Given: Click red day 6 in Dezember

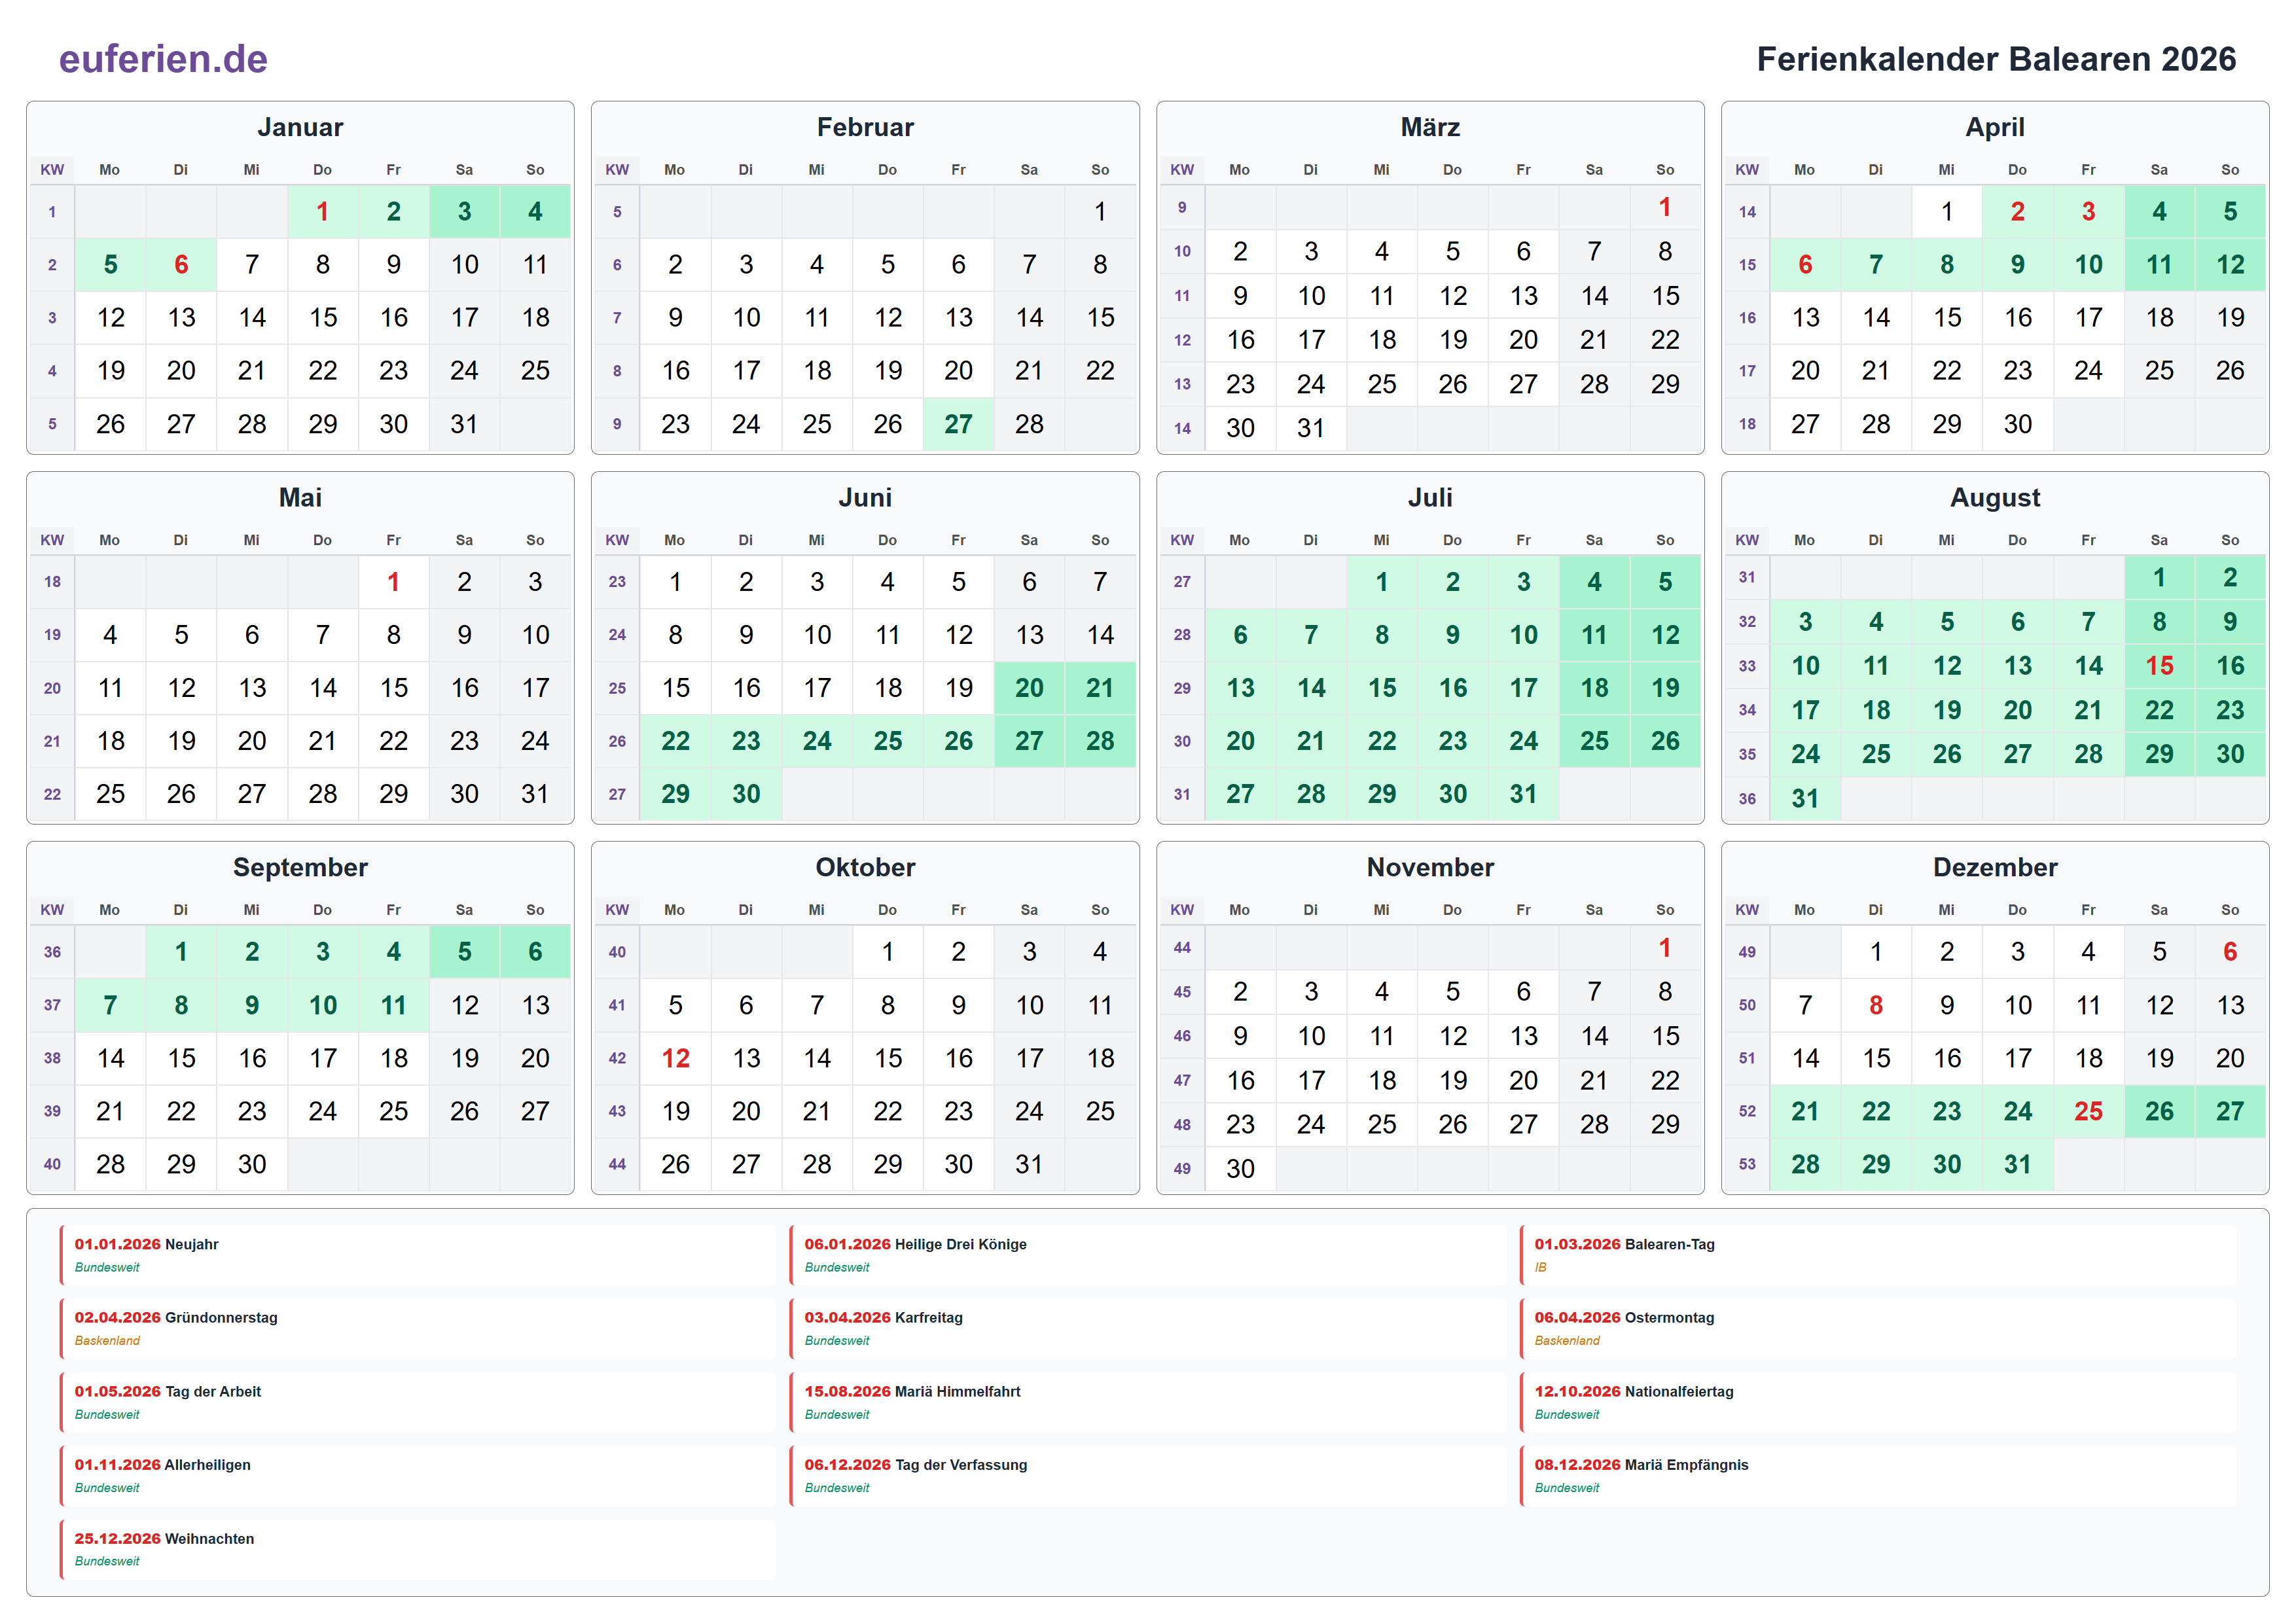Looking at the screenshot, I should (x=2230, y=951).
